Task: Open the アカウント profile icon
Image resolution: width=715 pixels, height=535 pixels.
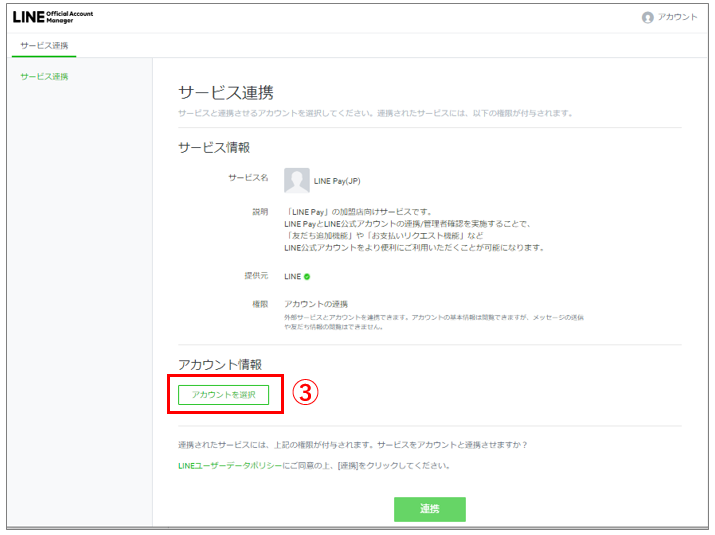Action: click(648, 17)
